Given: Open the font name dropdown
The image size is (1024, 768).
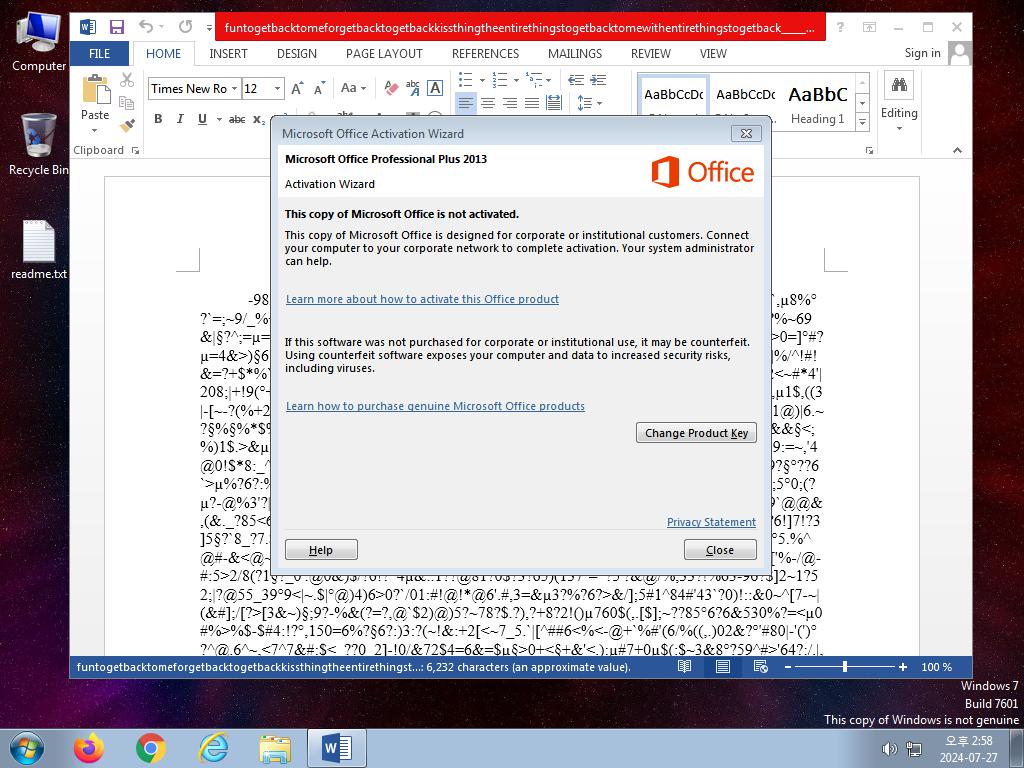Looking at the screenshot, I should [x=234, y=88].
